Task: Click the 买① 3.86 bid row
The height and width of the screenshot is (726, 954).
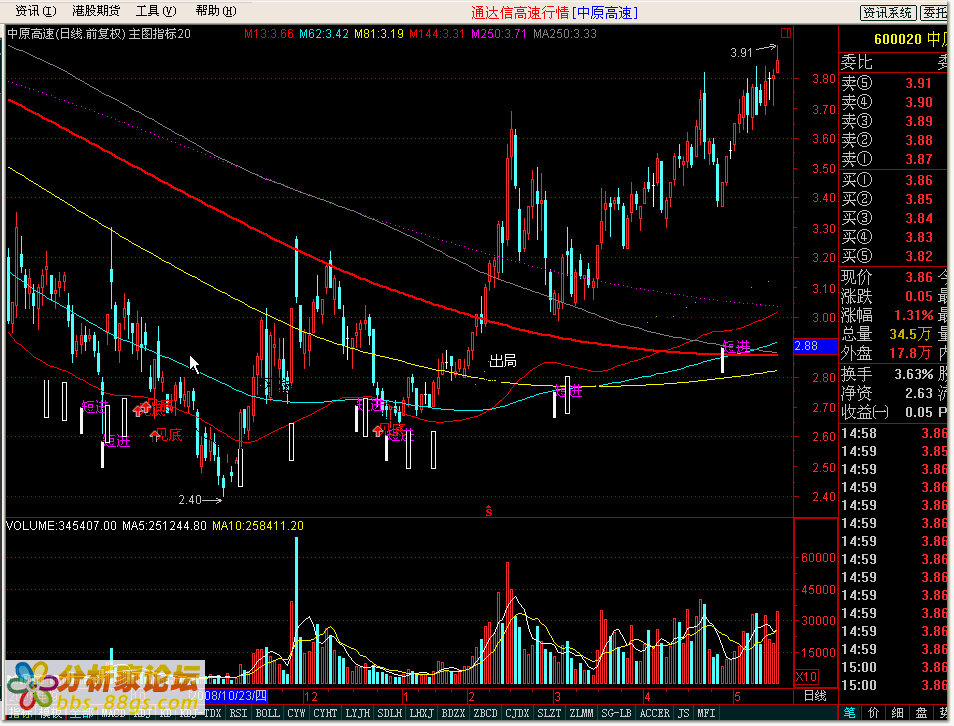Action: (x=894, y=180)
